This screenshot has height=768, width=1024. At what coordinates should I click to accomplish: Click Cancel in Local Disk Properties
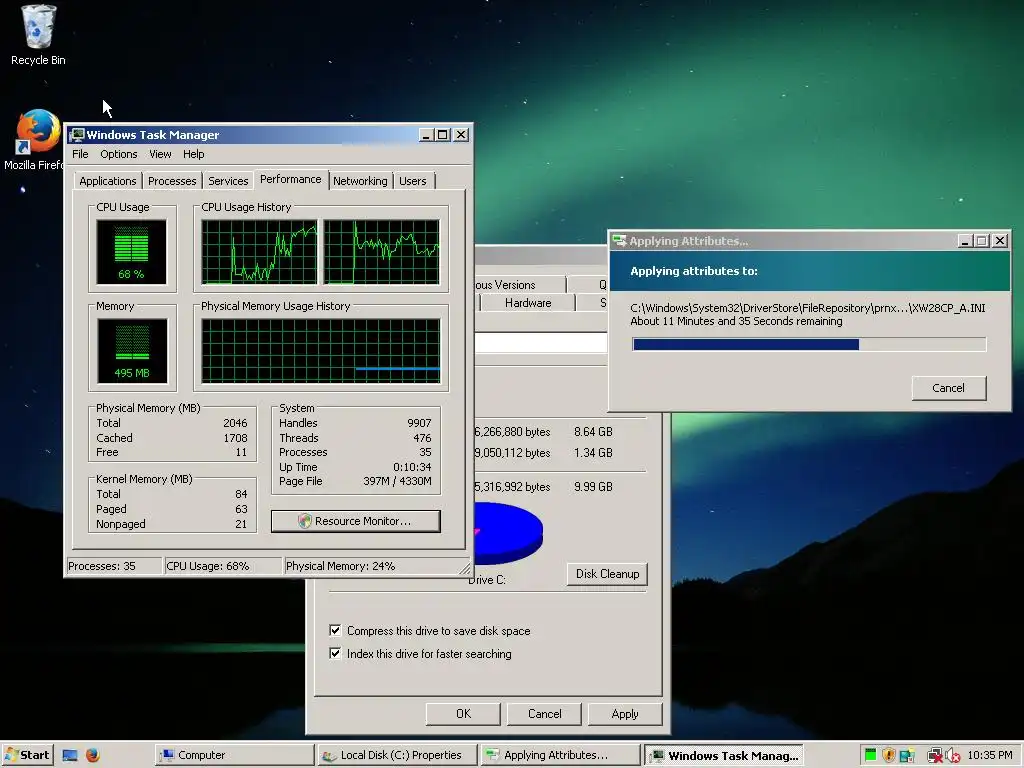[x=544, y=714]
